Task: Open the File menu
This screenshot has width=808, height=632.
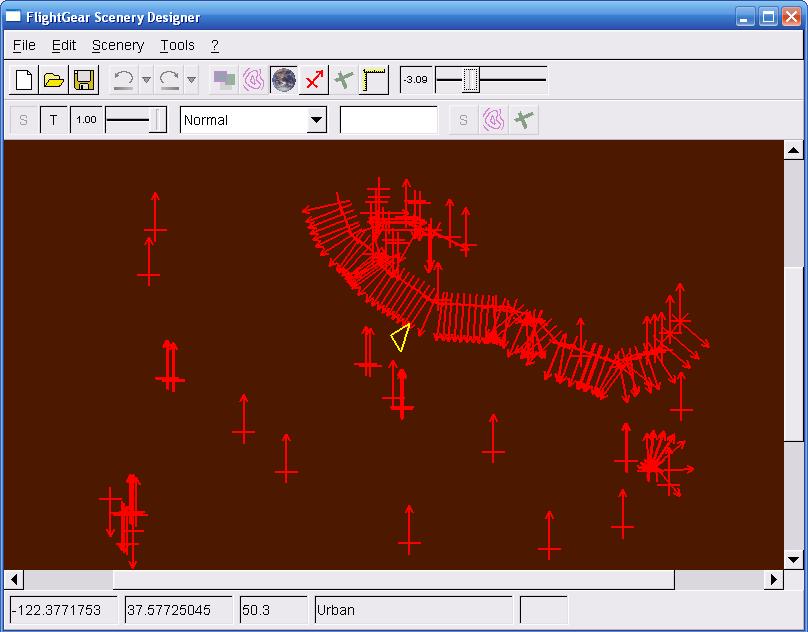Action: [x=24, y=45]
